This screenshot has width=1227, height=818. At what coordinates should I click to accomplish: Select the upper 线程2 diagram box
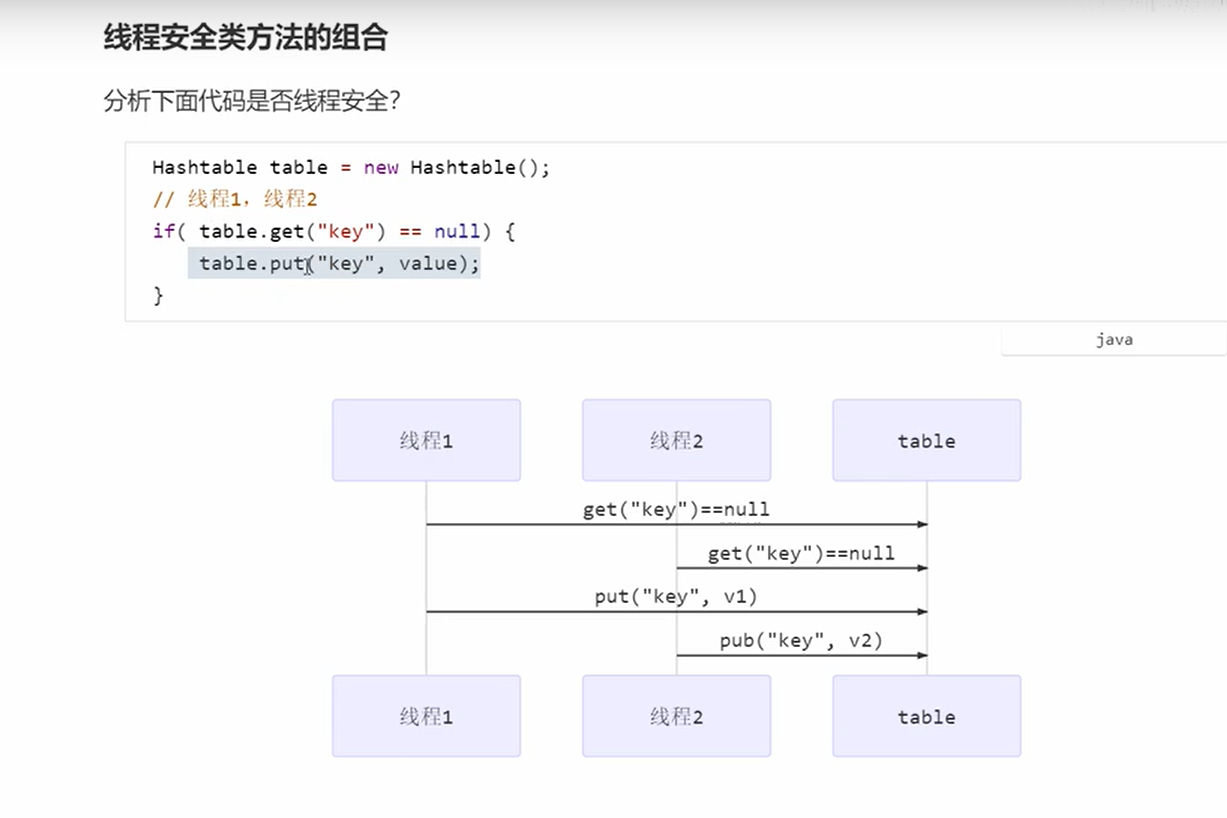click(675, 440)
